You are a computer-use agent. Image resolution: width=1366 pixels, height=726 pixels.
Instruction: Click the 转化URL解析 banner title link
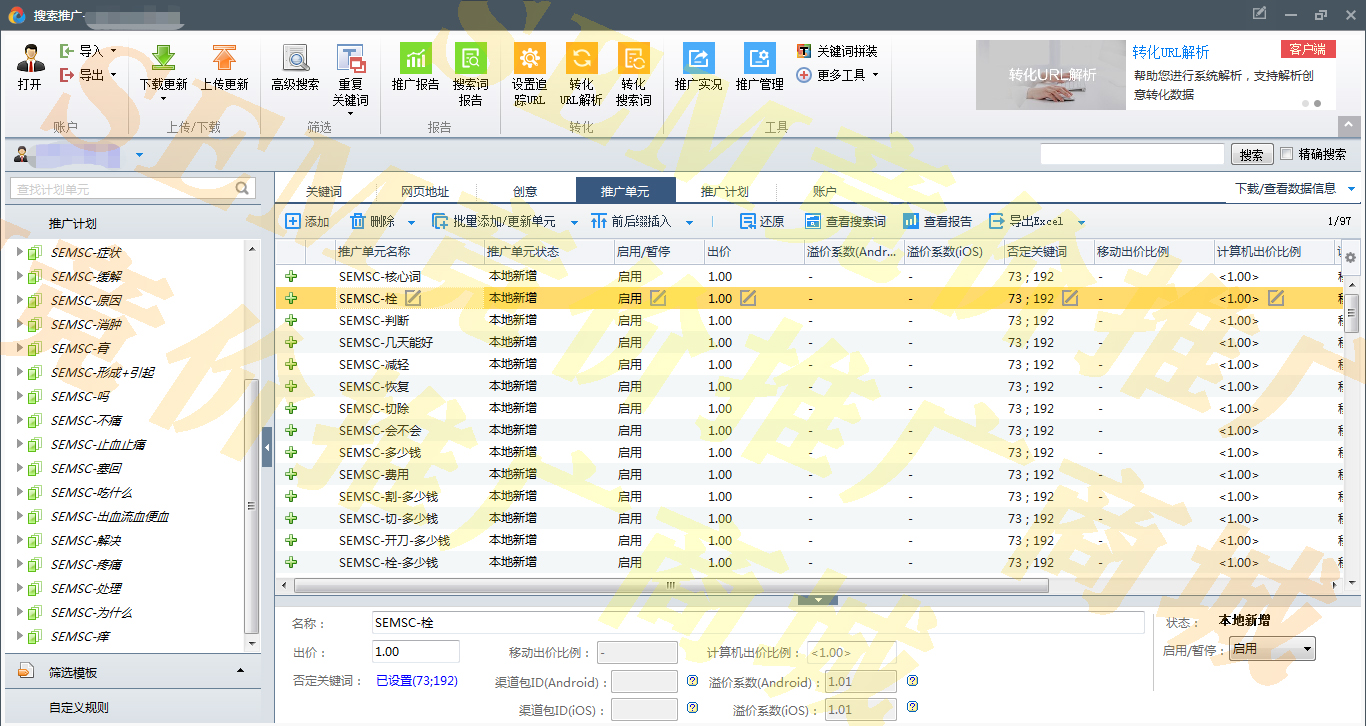[x=1171, y=52]
